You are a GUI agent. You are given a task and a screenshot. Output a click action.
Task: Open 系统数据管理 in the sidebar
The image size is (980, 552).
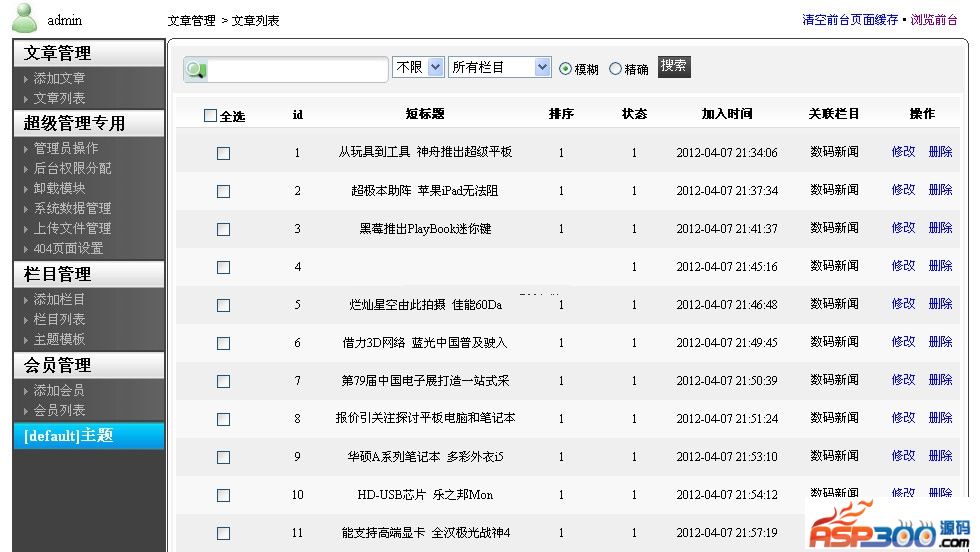point(72,208)
